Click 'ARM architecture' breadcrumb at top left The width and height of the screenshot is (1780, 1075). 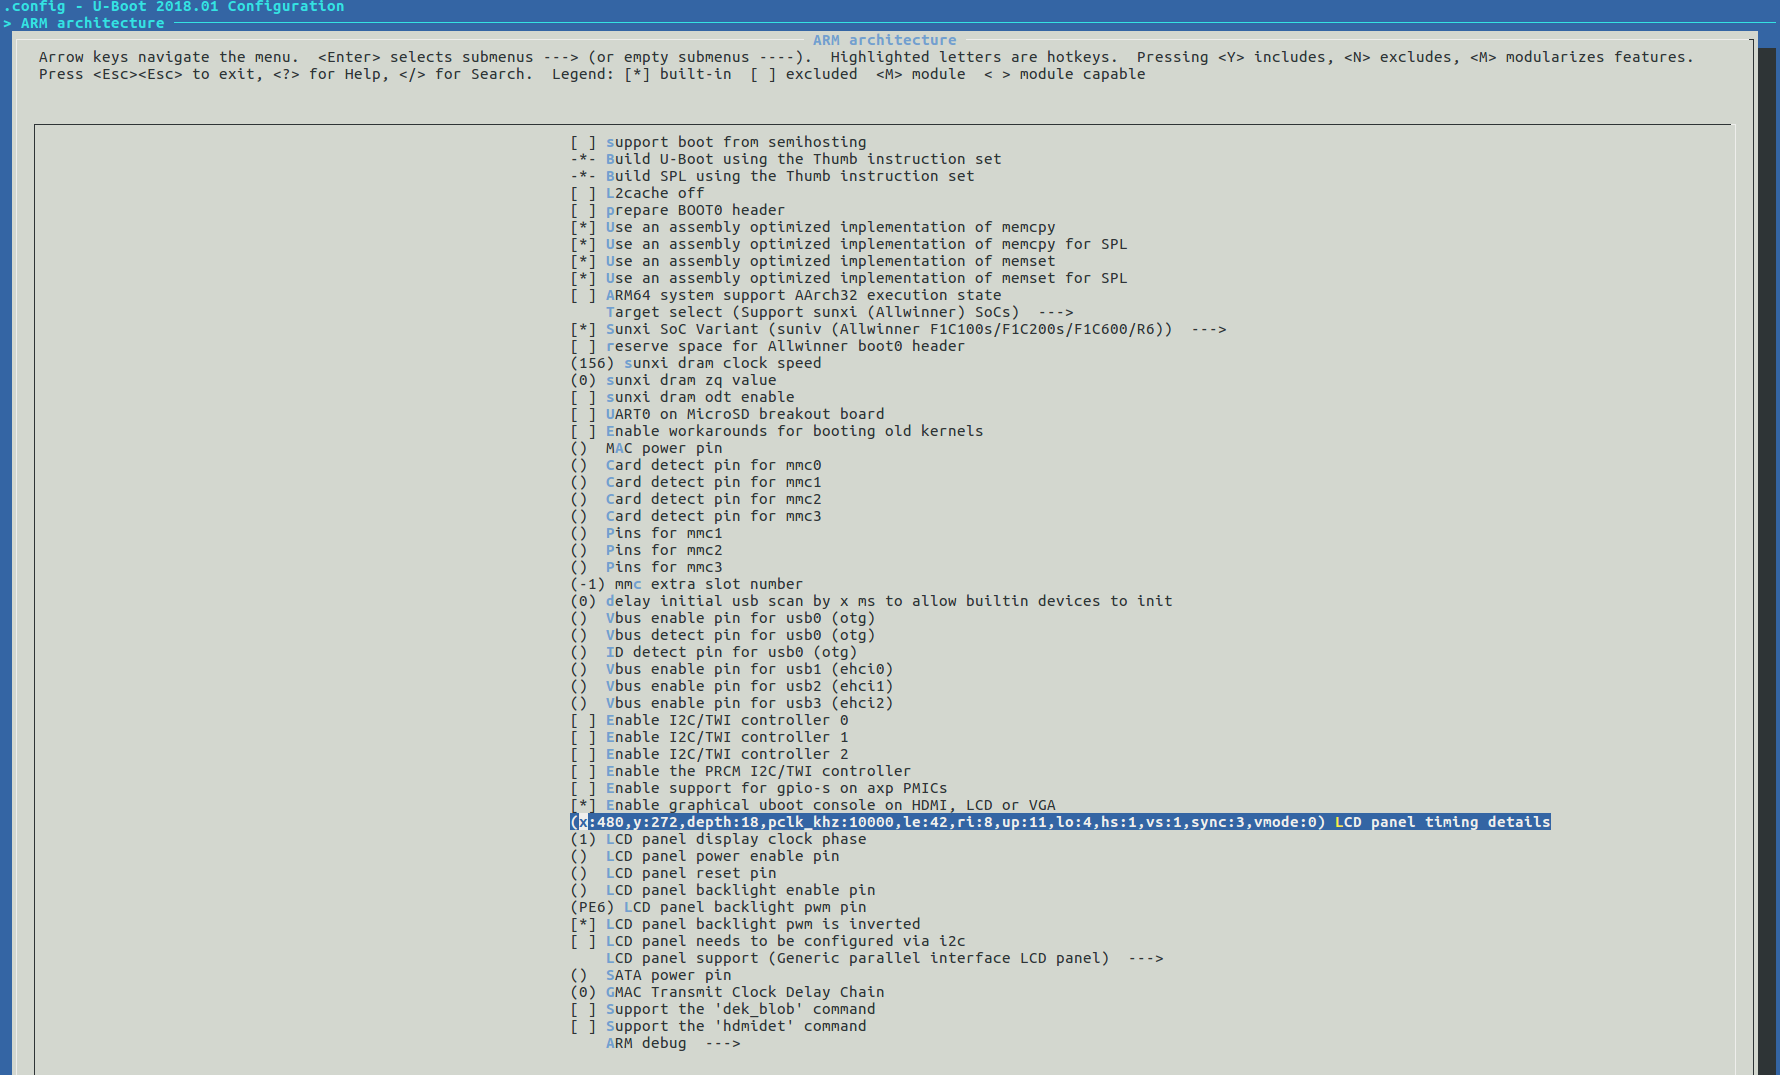coord(92,23)
